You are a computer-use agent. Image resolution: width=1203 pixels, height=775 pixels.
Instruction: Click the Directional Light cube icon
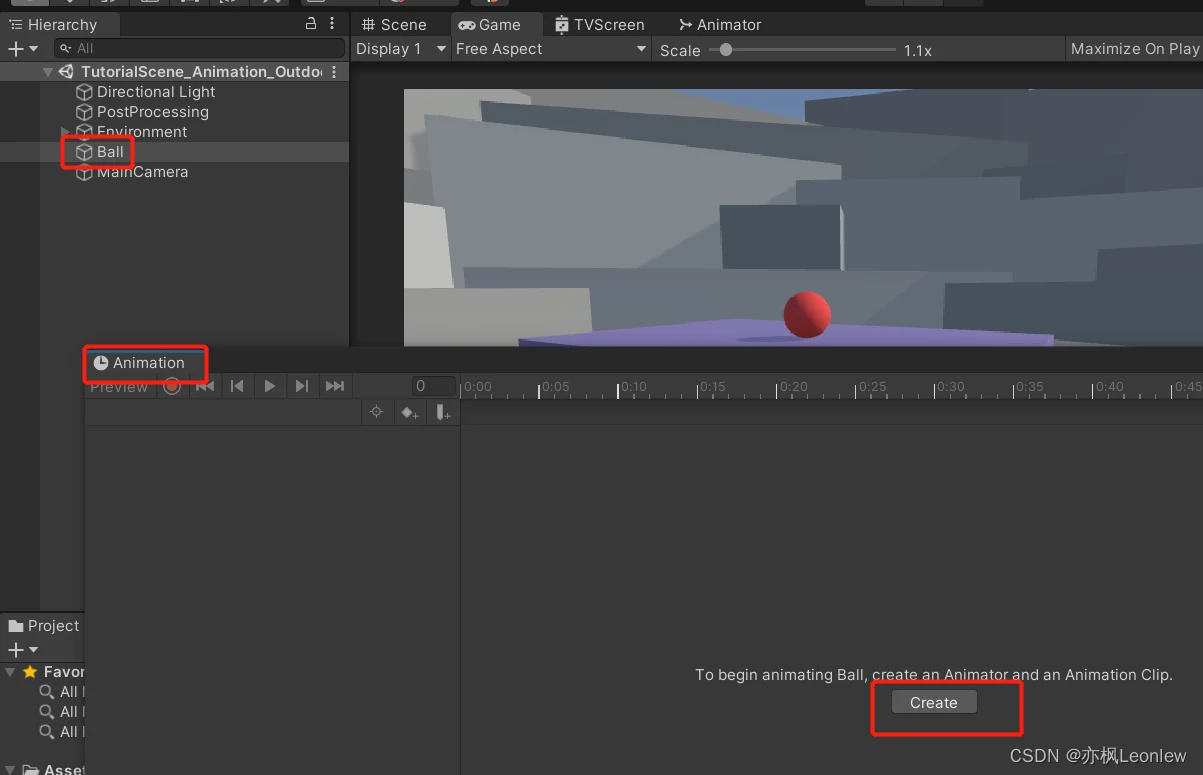pos(85,92)
